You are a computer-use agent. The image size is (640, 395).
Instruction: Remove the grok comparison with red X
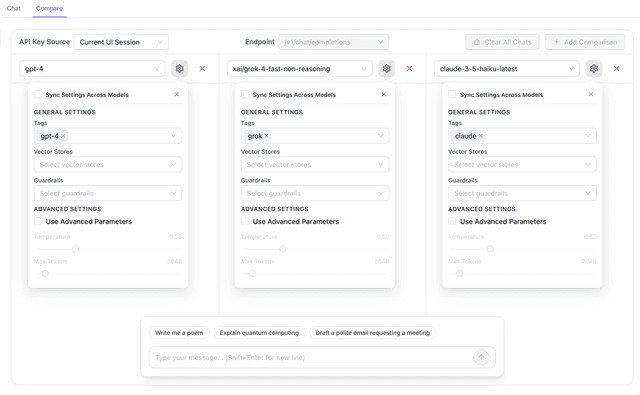click(409, 69)
